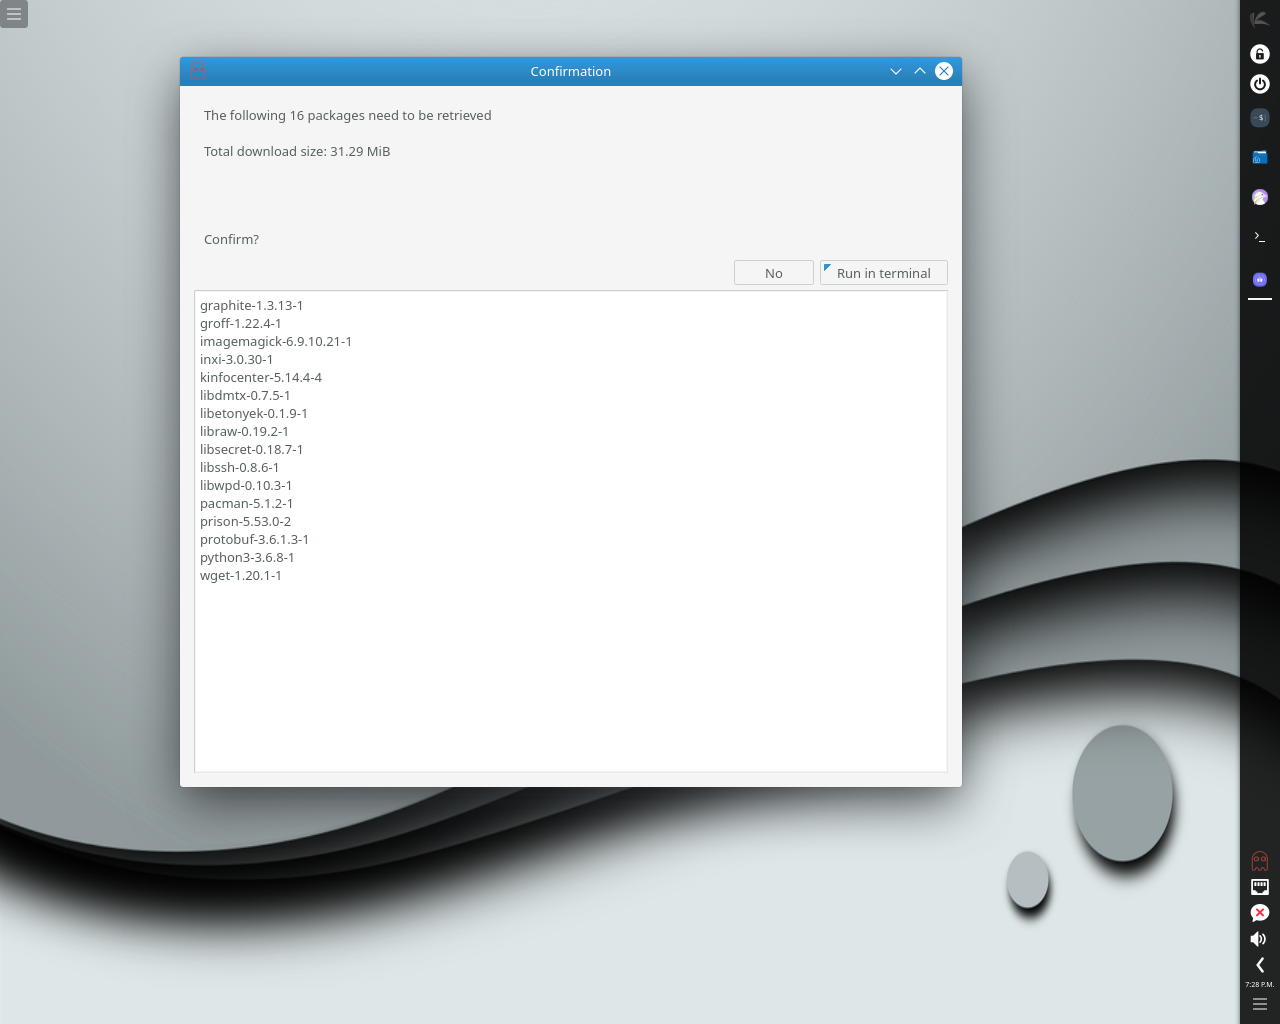Screen dimensions: 1280x1024
Task: Select wget-1.20.1-1 entry
Action: (x=240, y=576)
